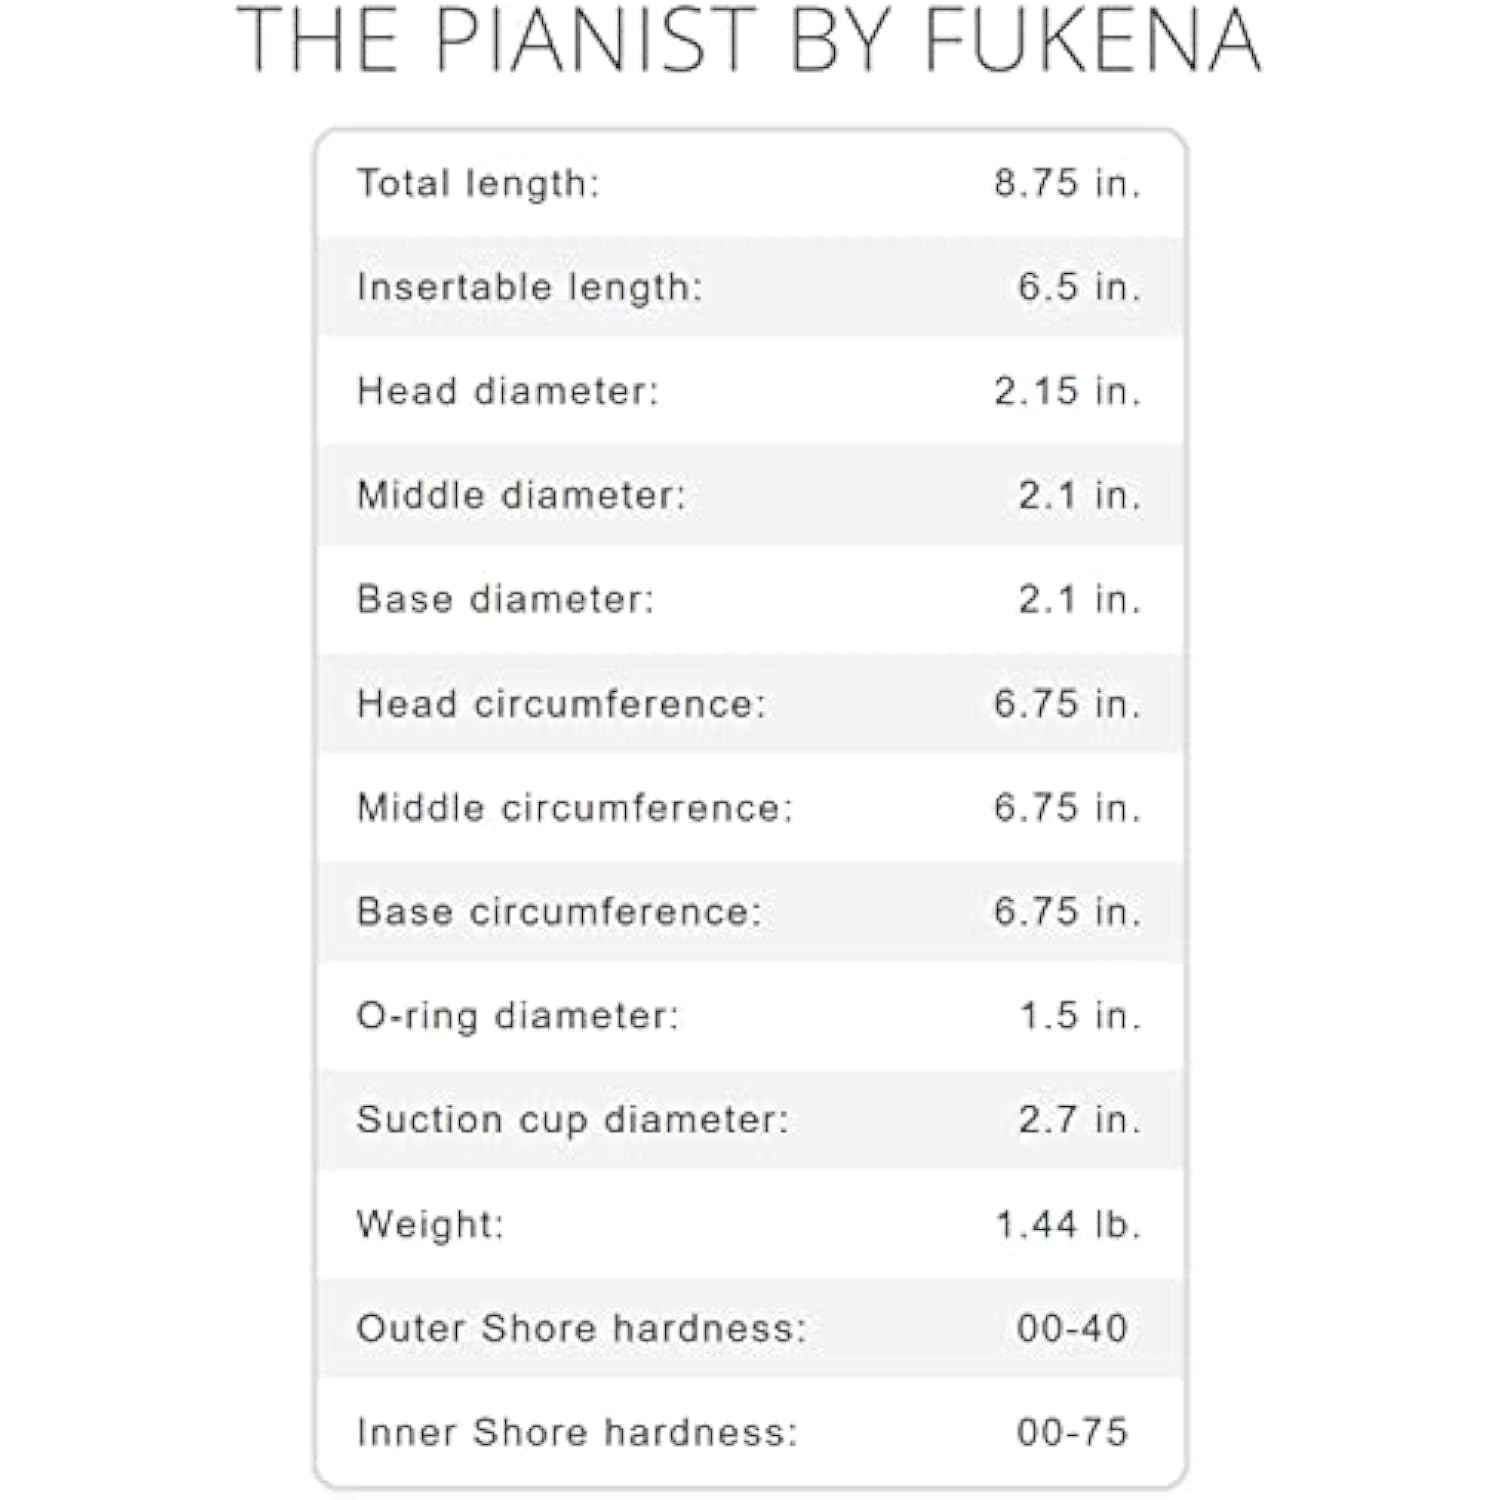Screen dimensions: 1500x1500
Task: Click the 'Weight:' label
Action: click(x=430, y=1224)
